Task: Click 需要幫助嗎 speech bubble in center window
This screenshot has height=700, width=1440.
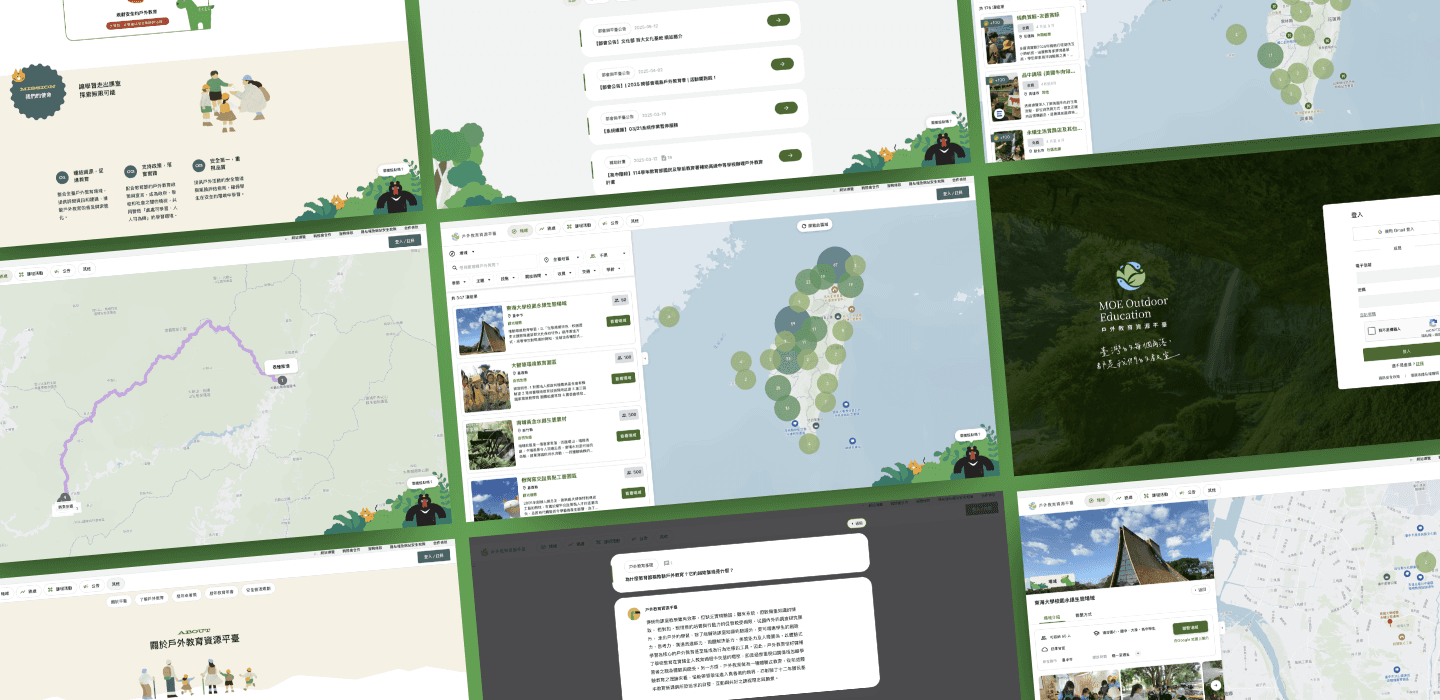Action: (x=968, y=435)
